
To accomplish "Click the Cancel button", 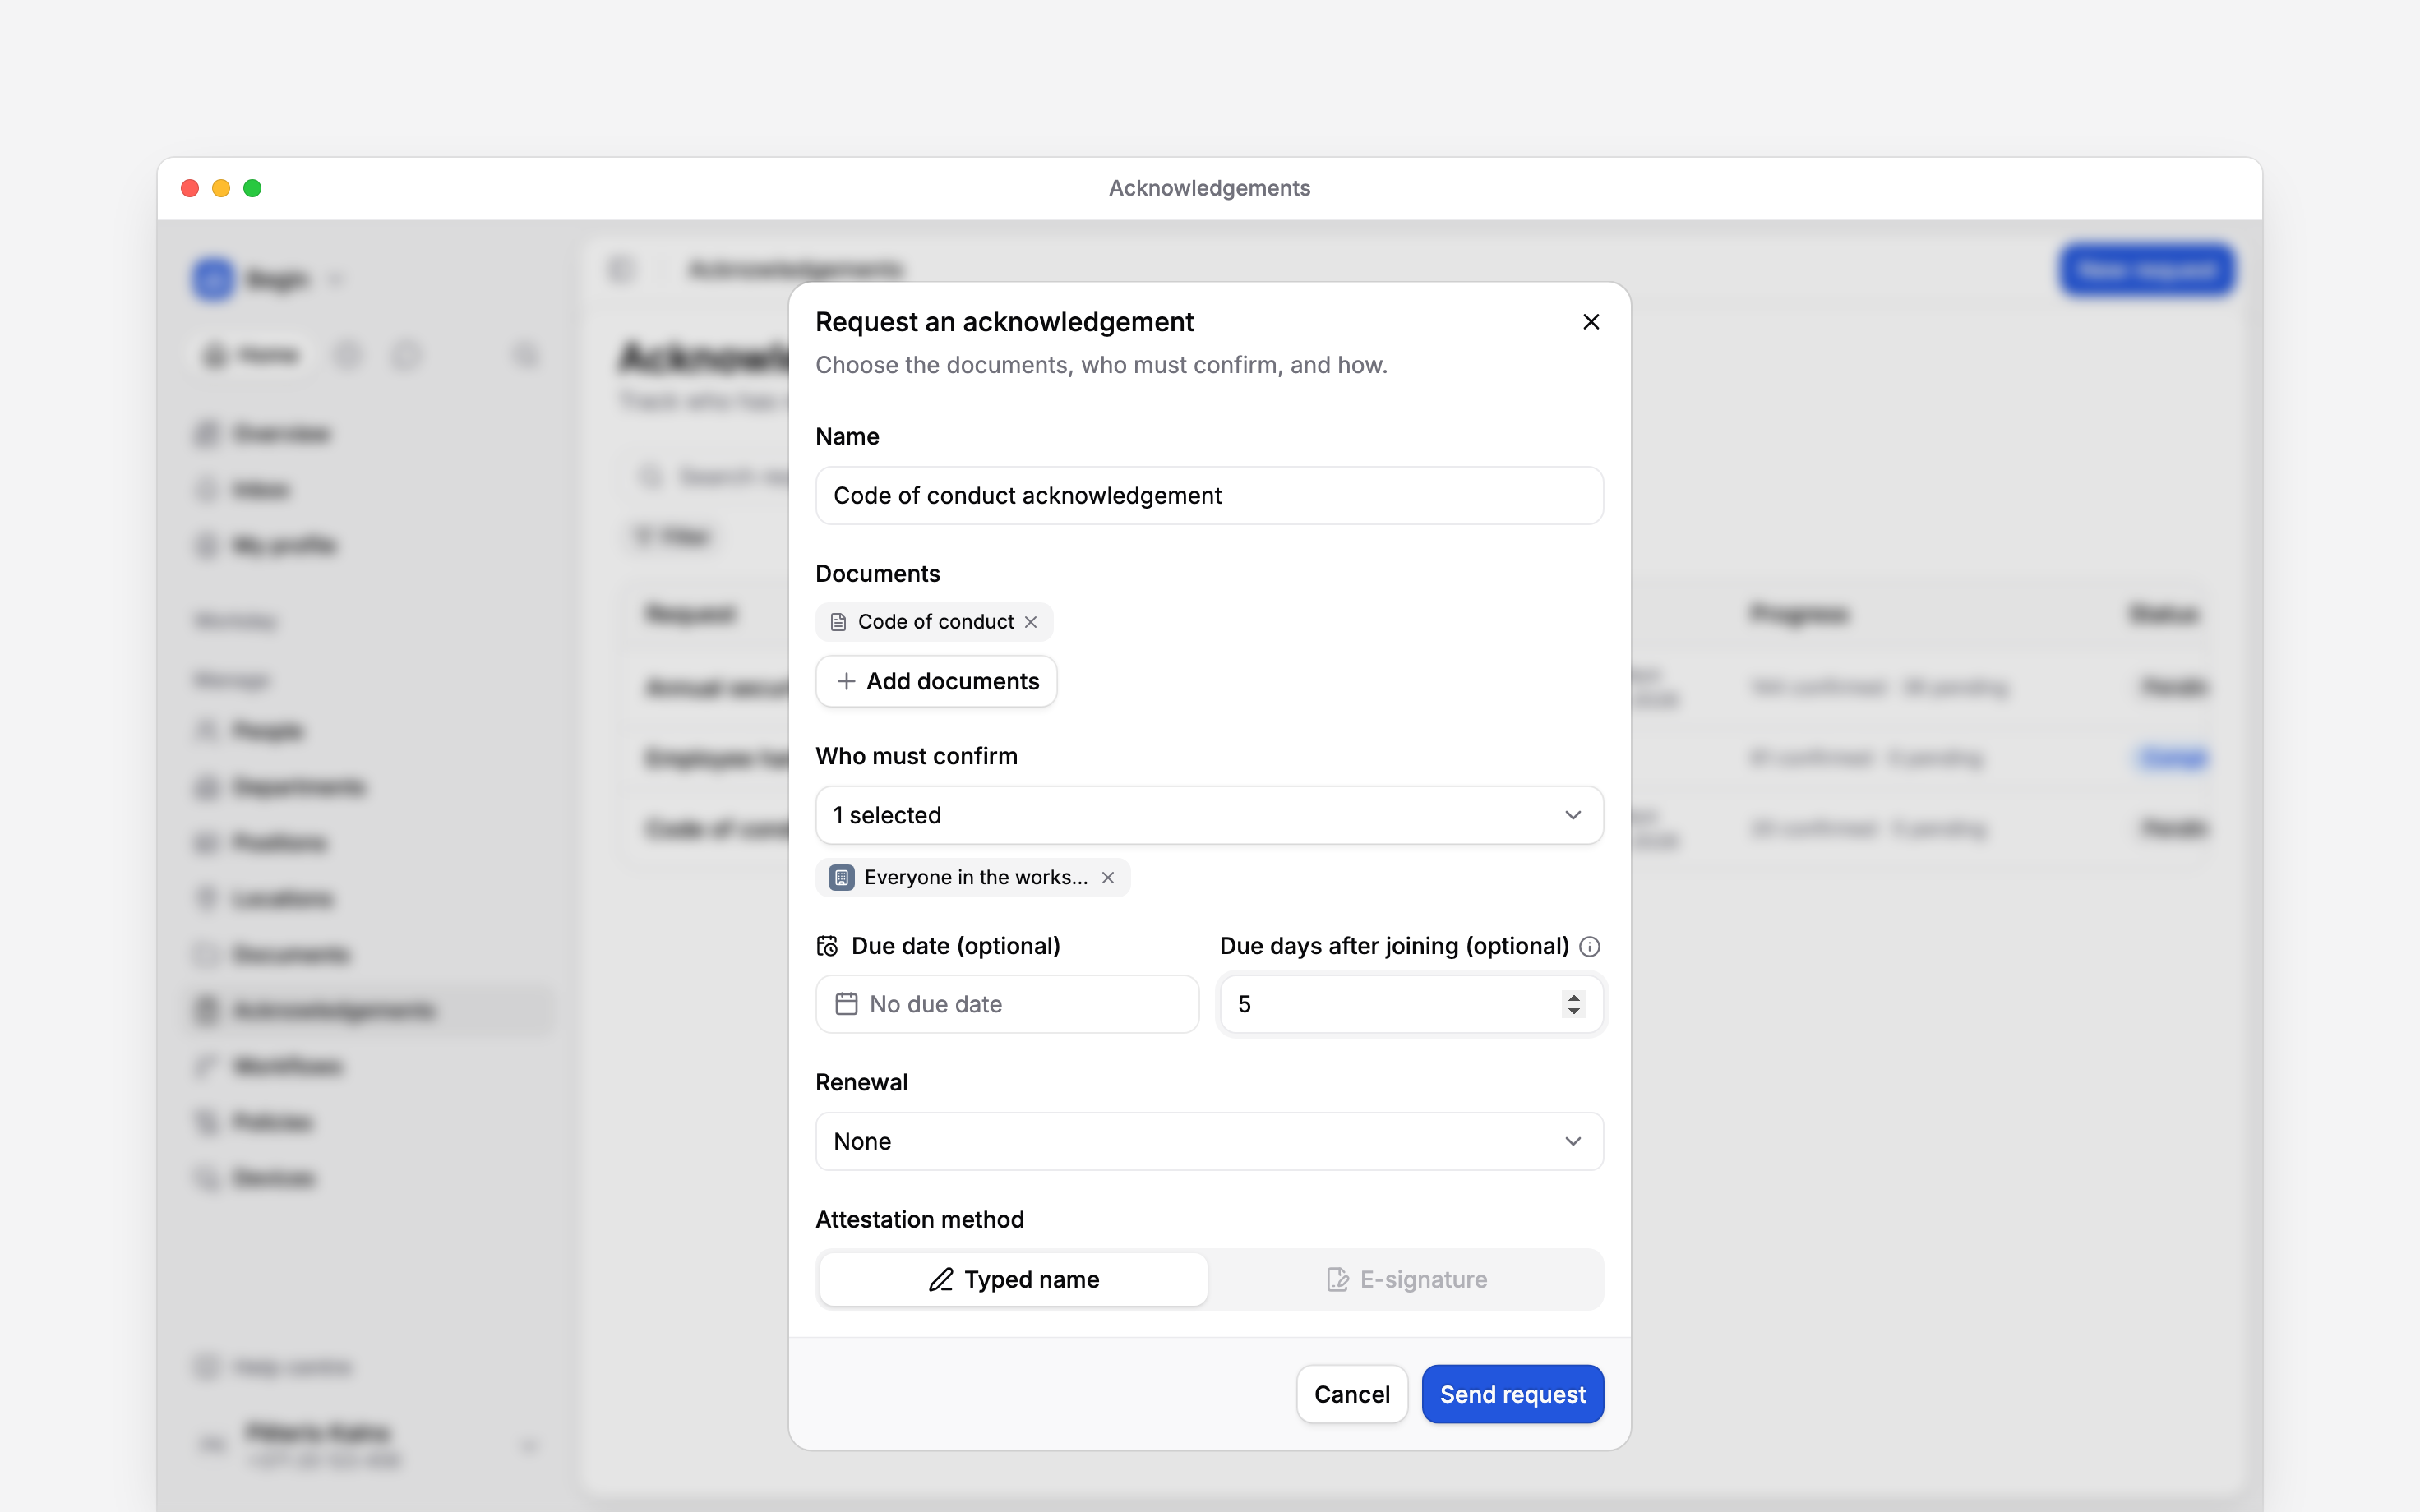I will pyautogui.click(x=1351, y=1394).
